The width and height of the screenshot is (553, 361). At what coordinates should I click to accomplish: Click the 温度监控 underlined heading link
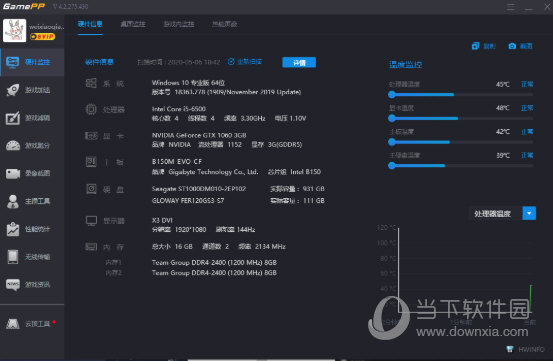[405, 65]
